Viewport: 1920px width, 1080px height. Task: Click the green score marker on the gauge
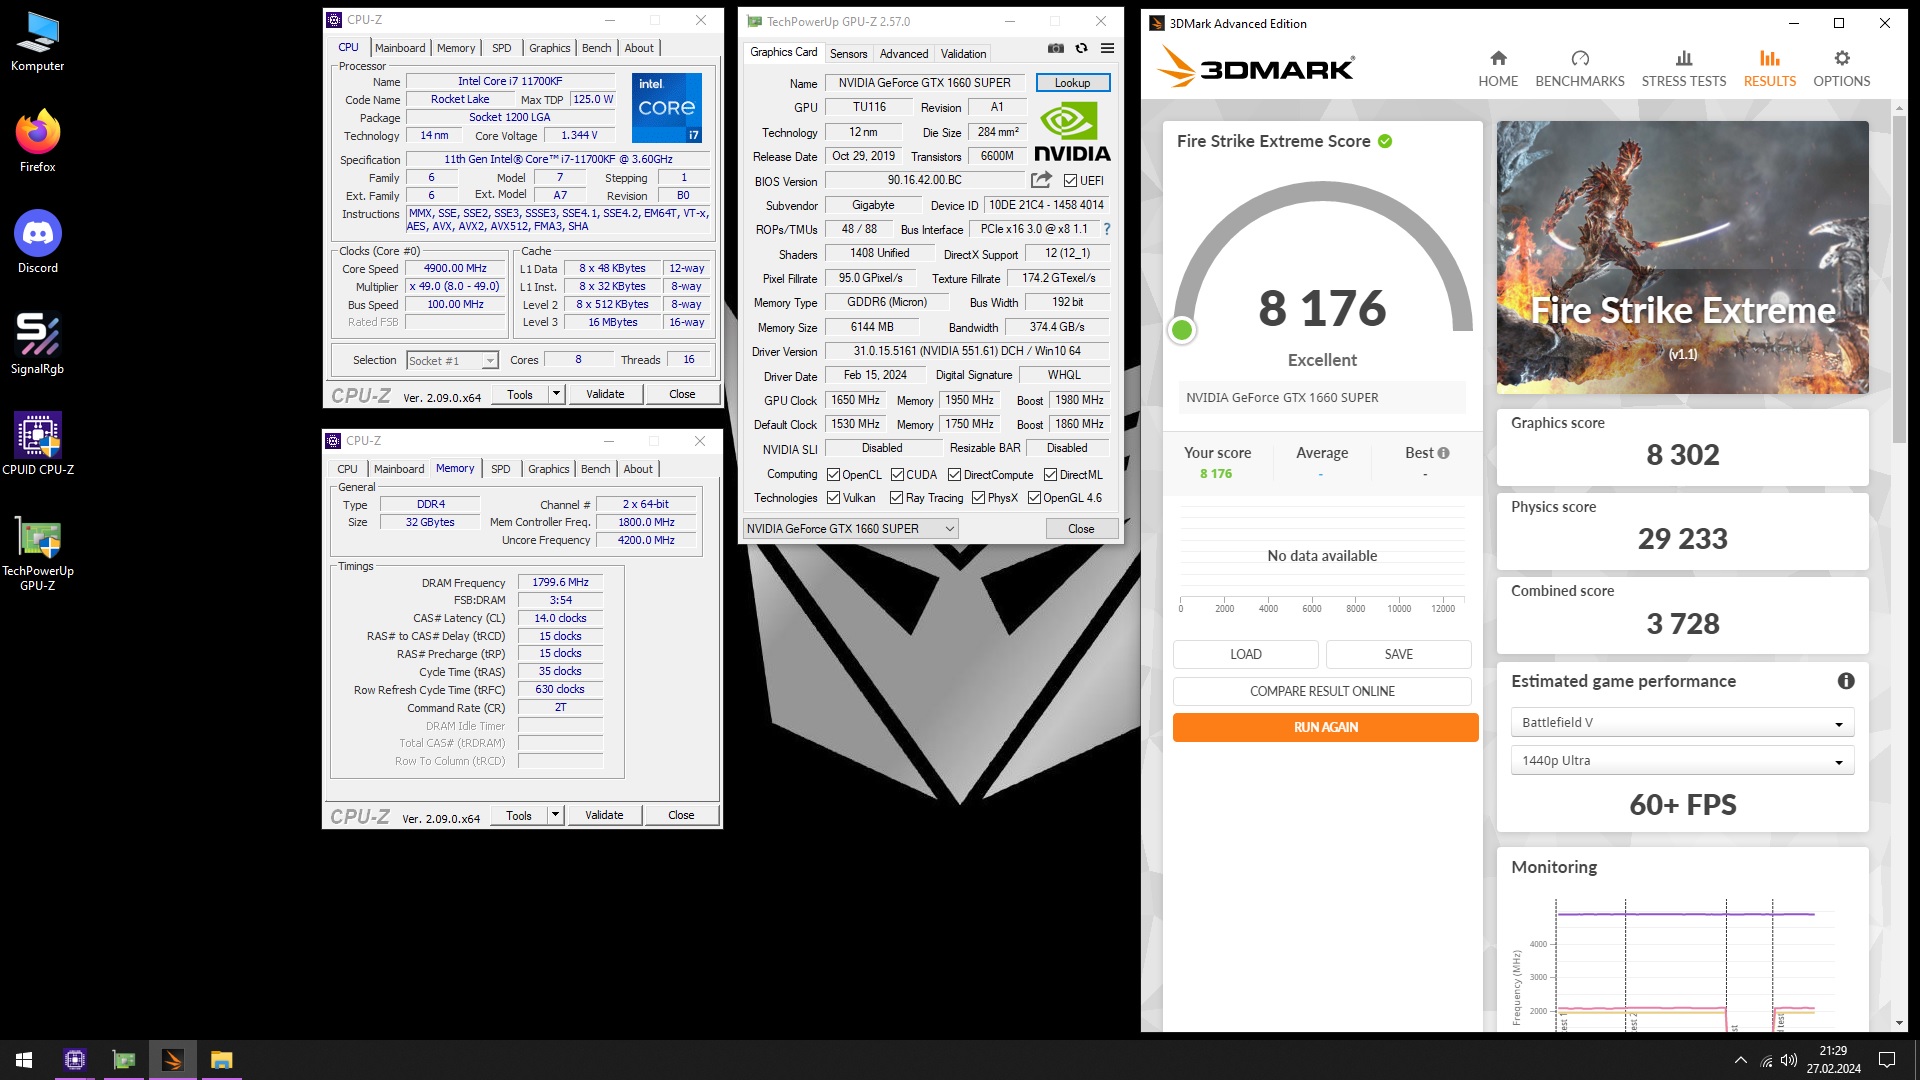point(1182,330)
